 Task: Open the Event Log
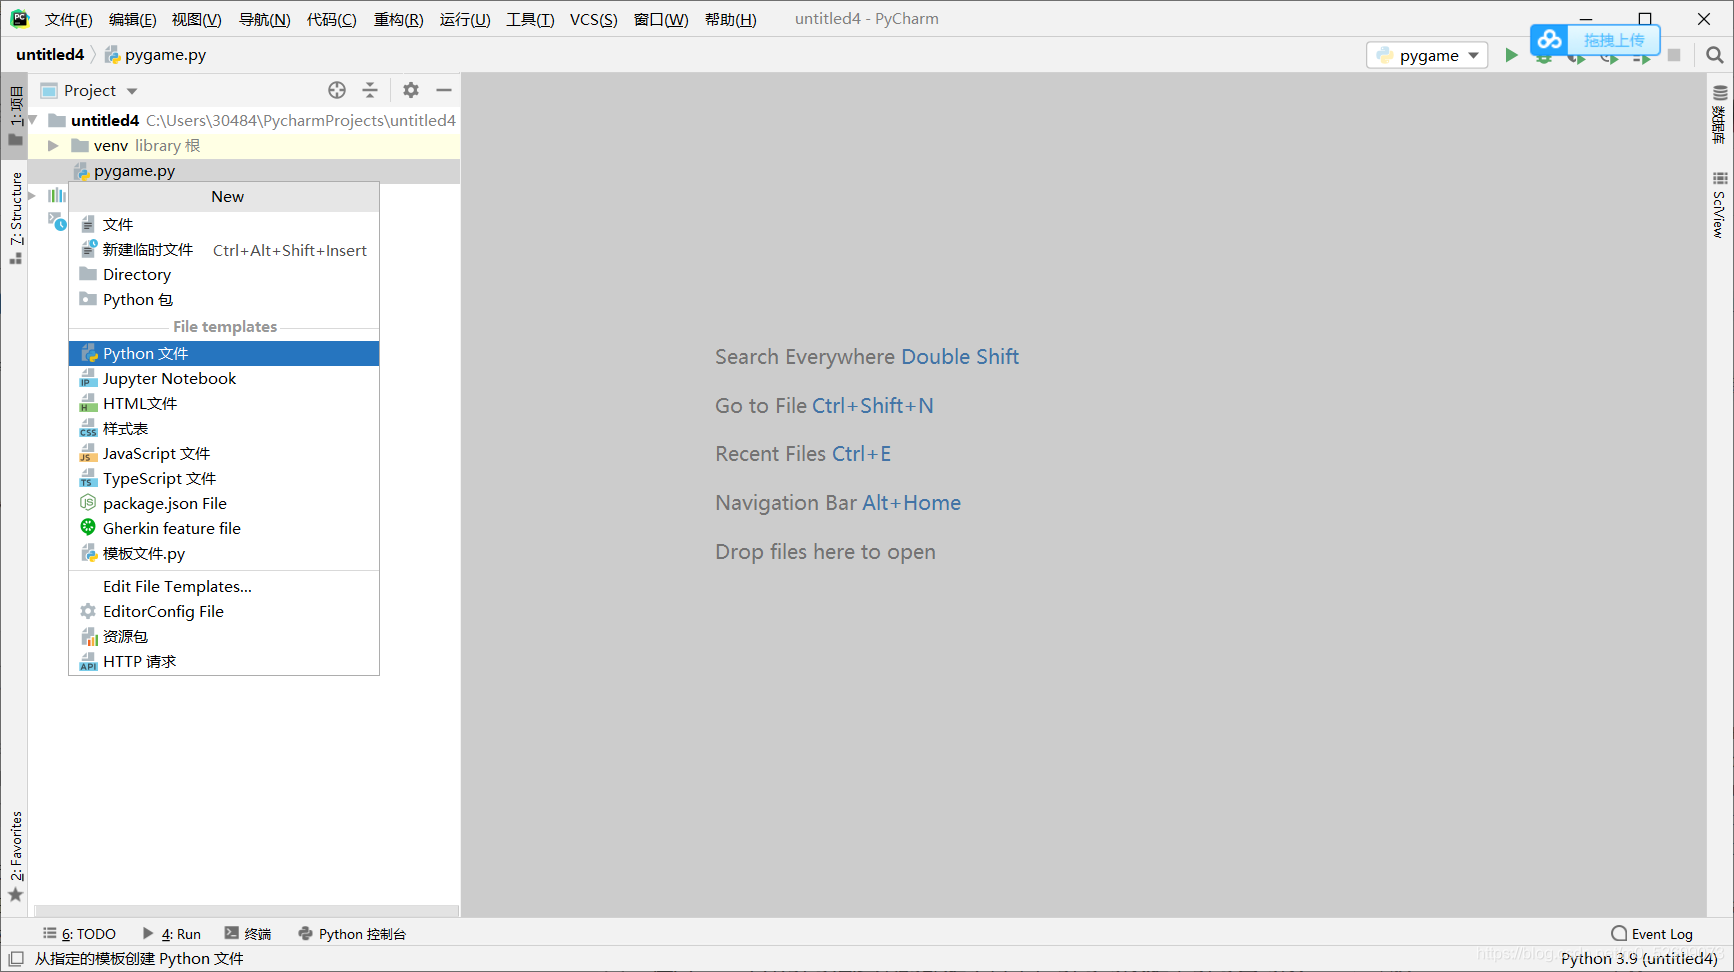tap(1652, 933)
